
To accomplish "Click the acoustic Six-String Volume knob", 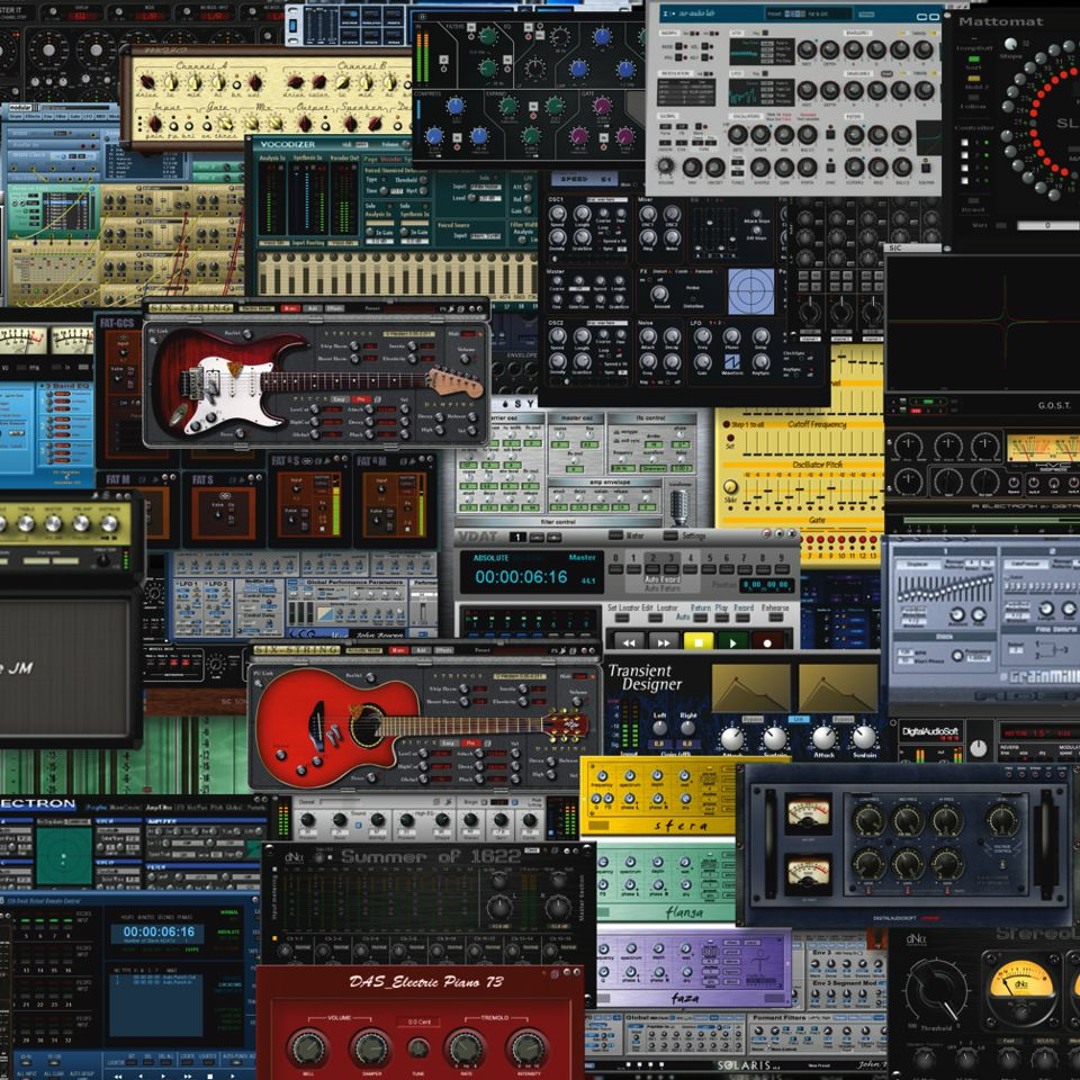I will 577,703.
